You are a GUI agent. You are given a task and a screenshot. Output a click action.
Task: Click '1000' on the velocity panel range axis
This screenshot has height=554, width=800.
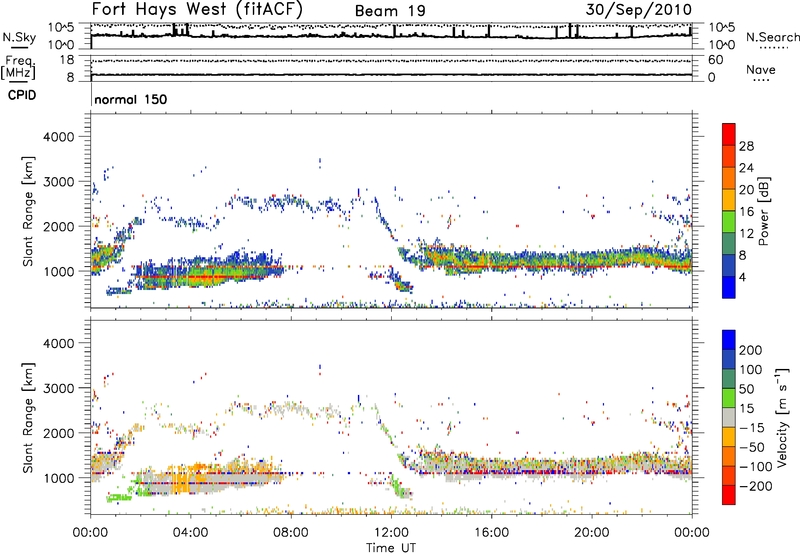pos(59,478)
